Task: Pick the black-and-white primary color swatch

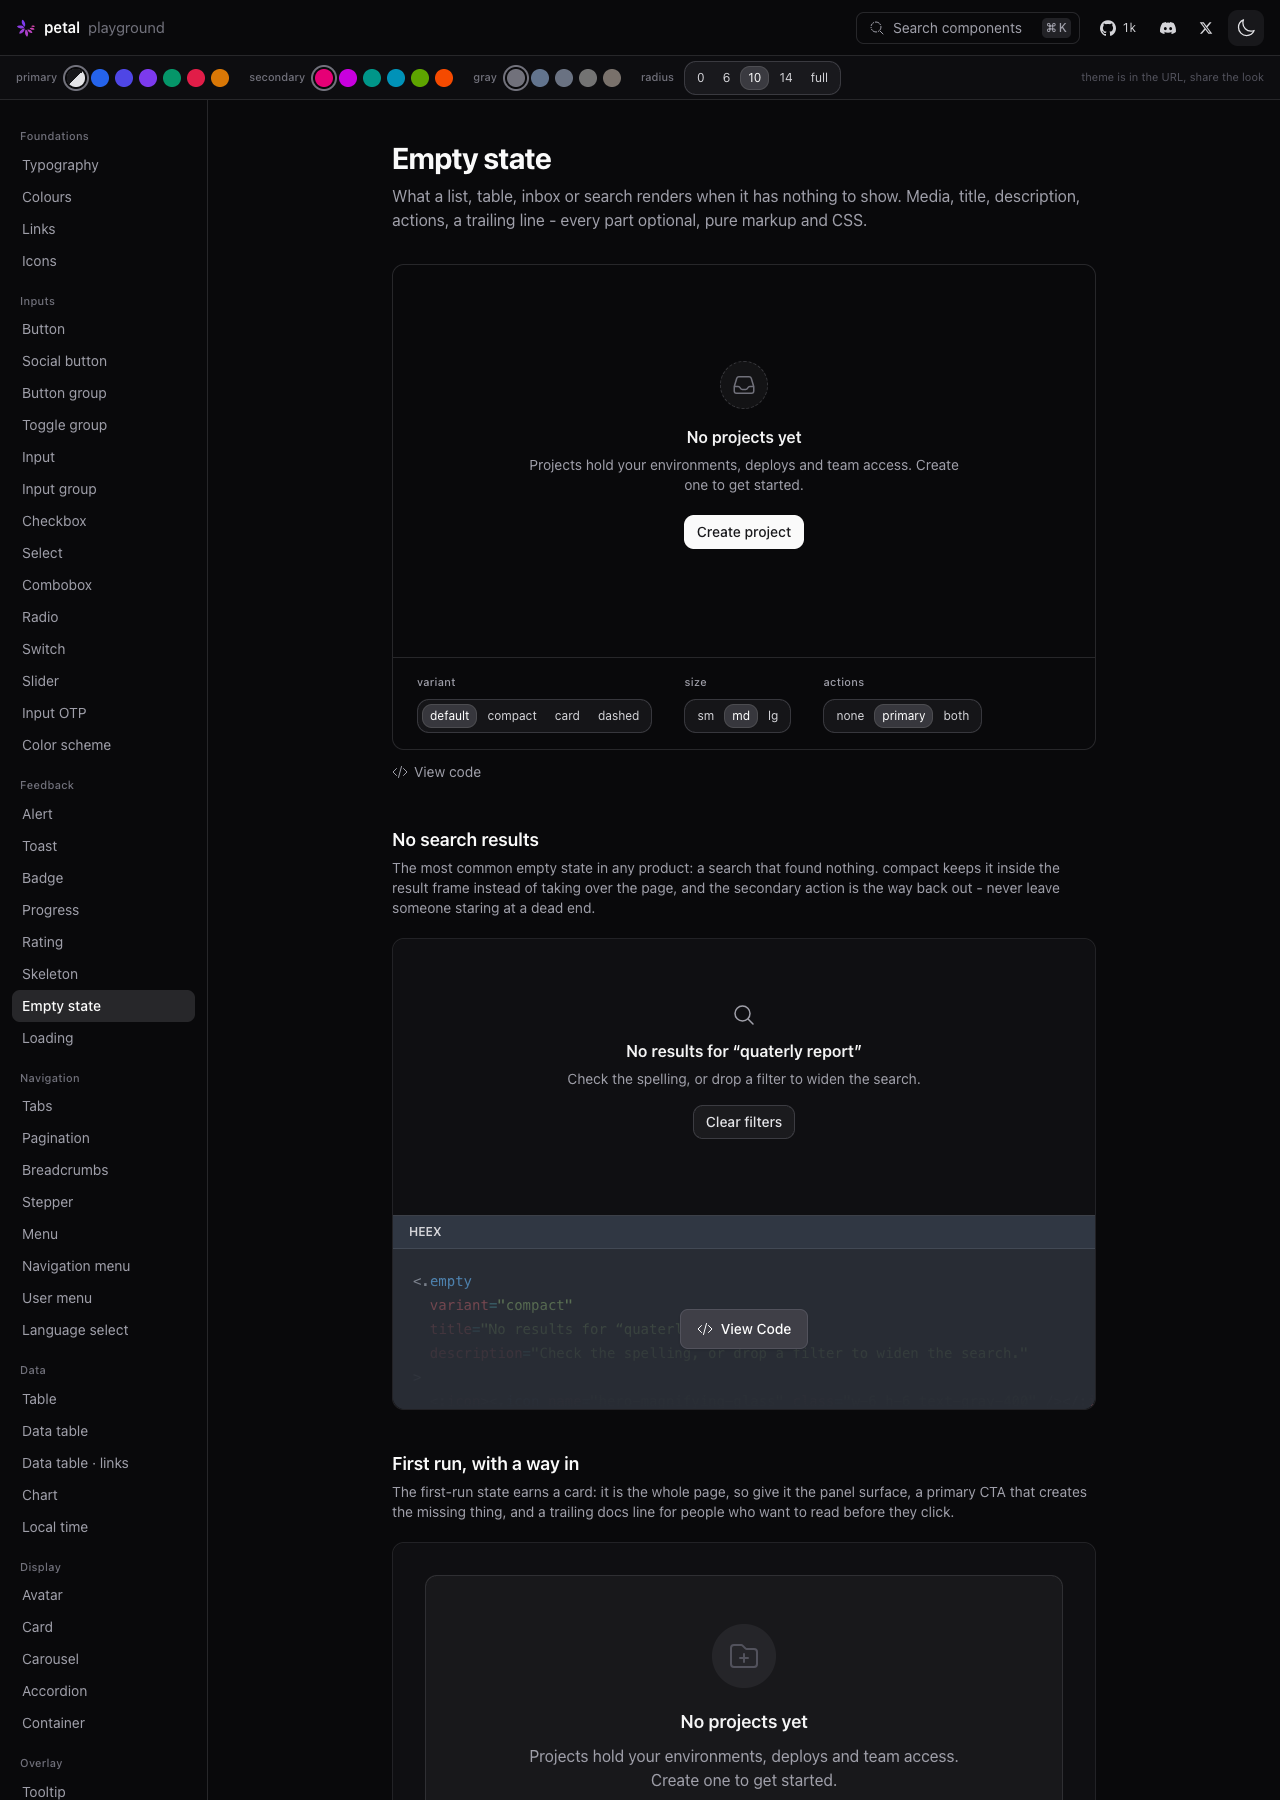Action: (x=76, y=78)
